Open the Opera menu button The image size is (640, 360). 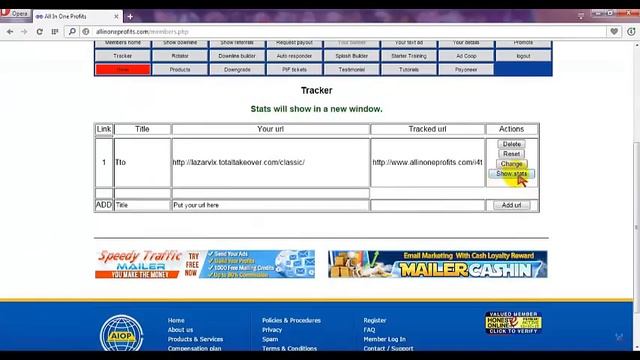15,13
